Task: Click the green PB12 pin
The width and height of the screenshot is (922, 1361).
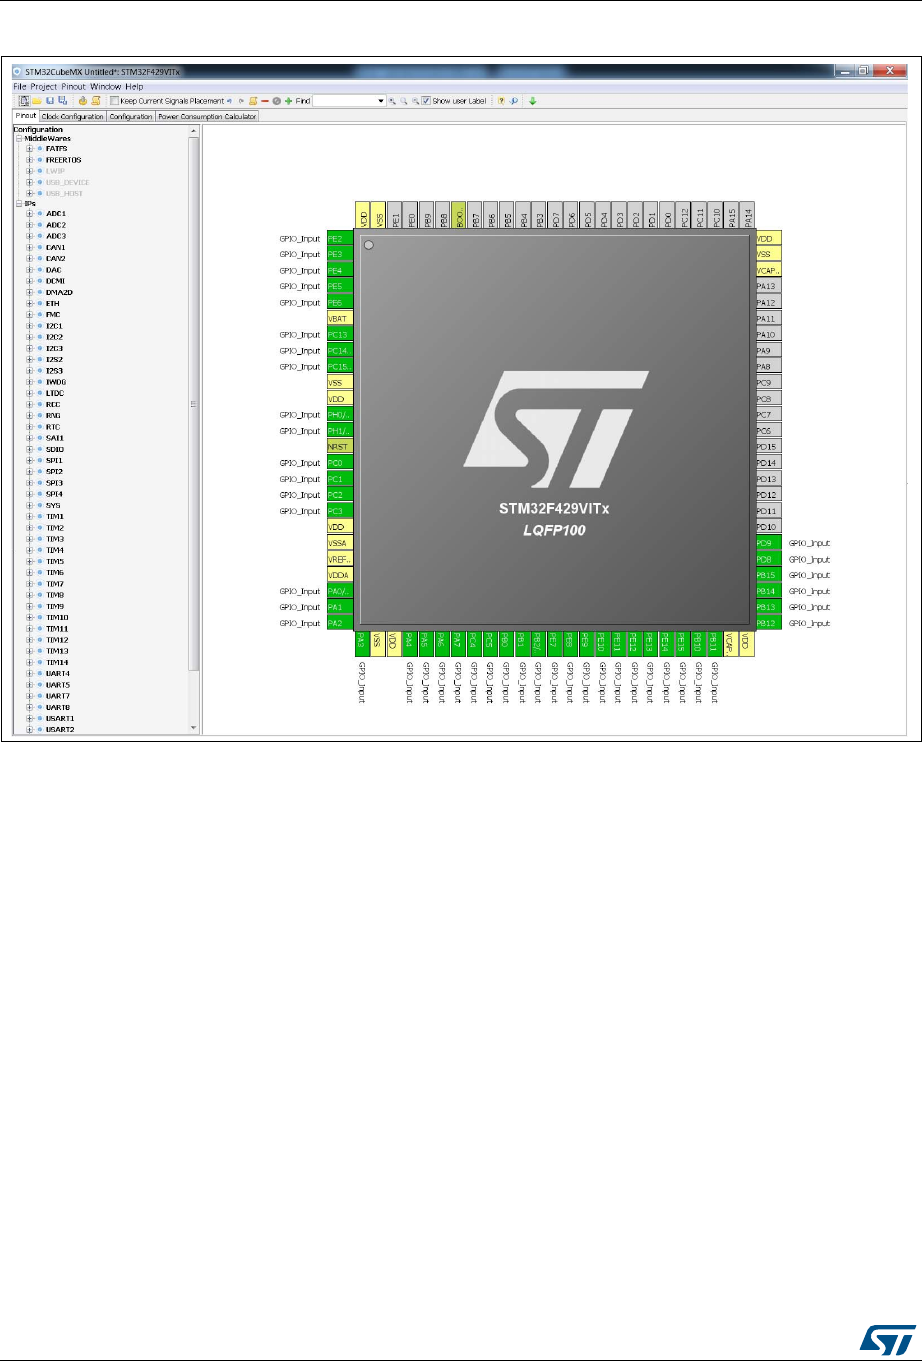Action: click(768, 623)
